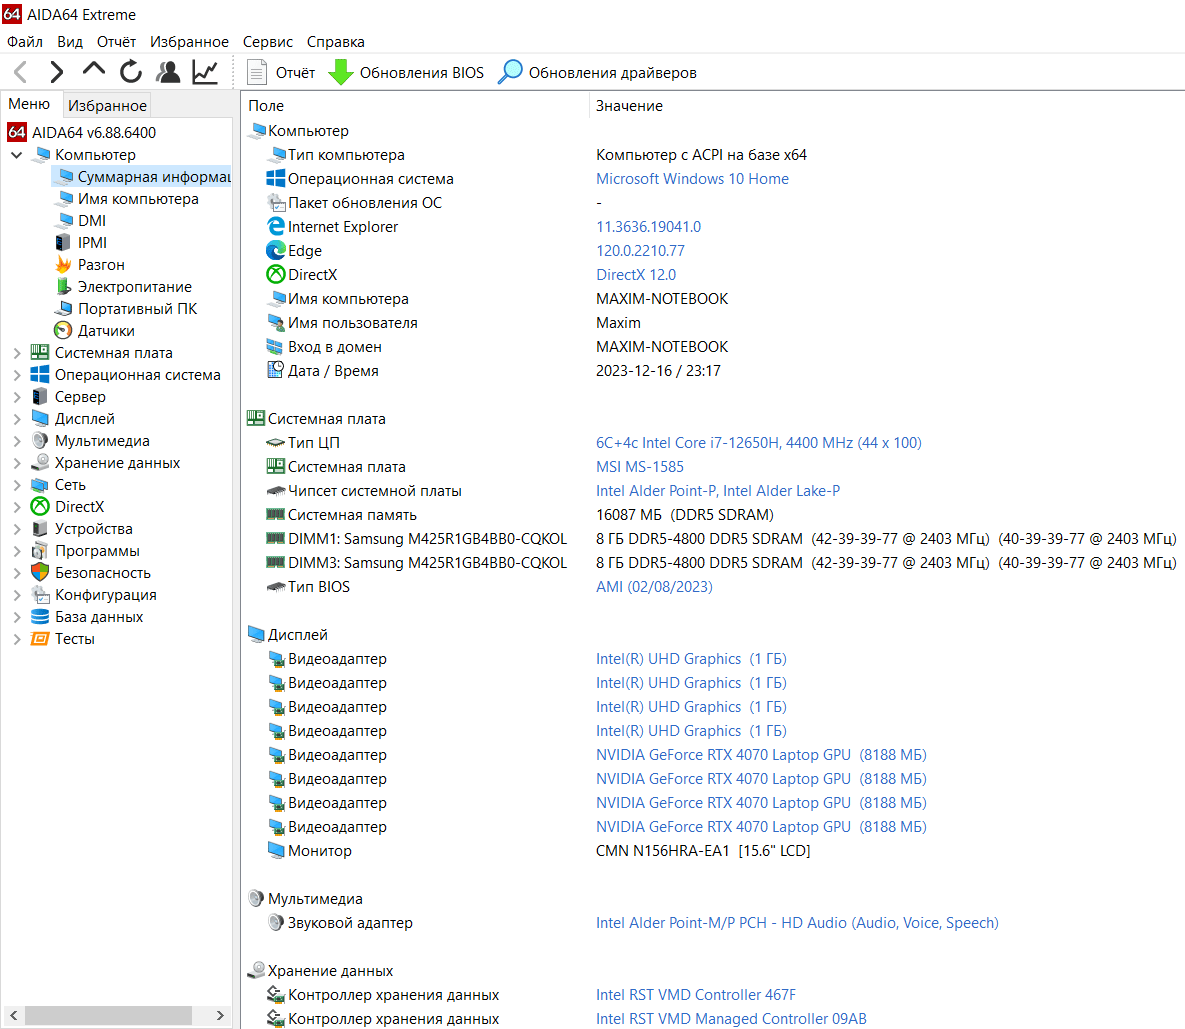Click the Internet Explorer row icon

pyautogui.click(x=276, y=227)
